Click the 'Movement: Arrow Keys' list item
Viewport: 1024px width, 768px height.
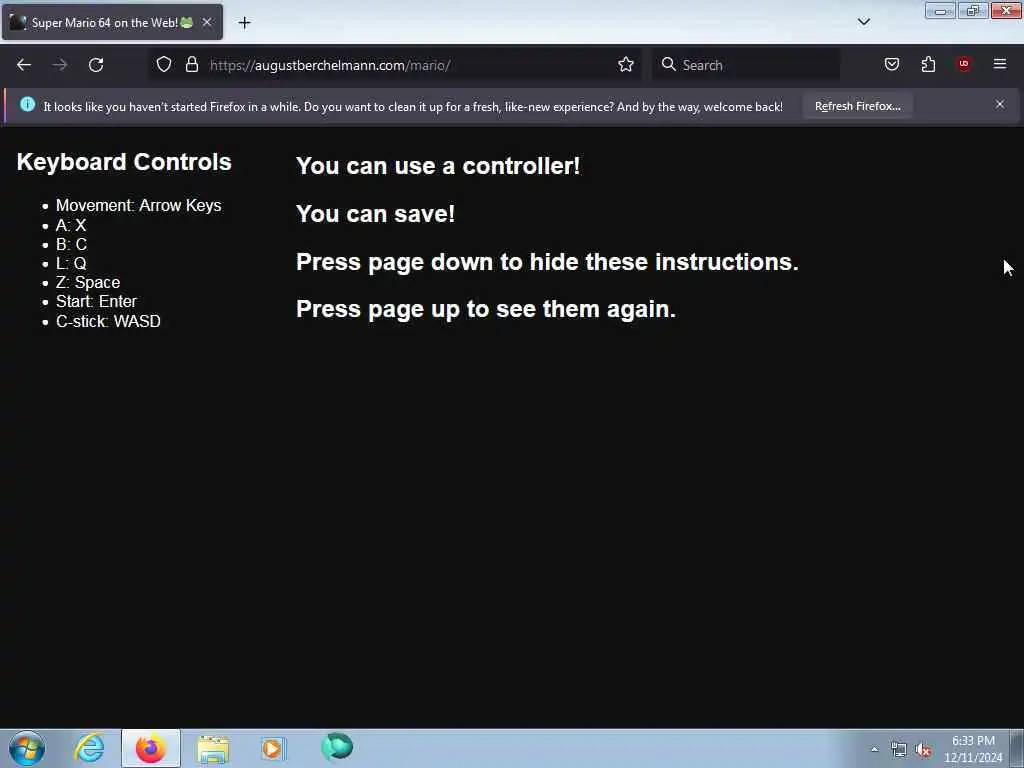(138, 205)
